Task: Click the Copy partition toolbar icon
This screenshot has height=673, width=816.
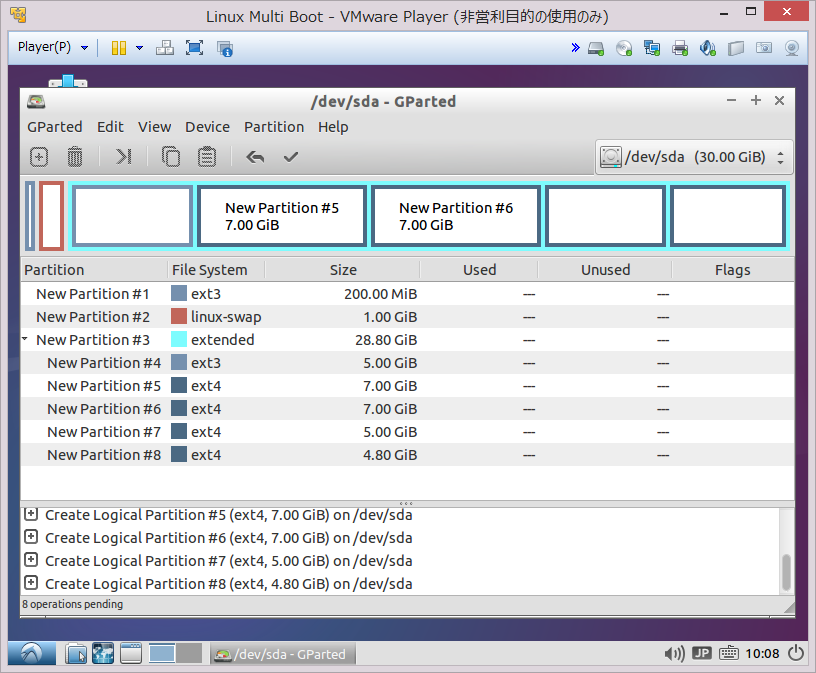Action: click(171, 157)
